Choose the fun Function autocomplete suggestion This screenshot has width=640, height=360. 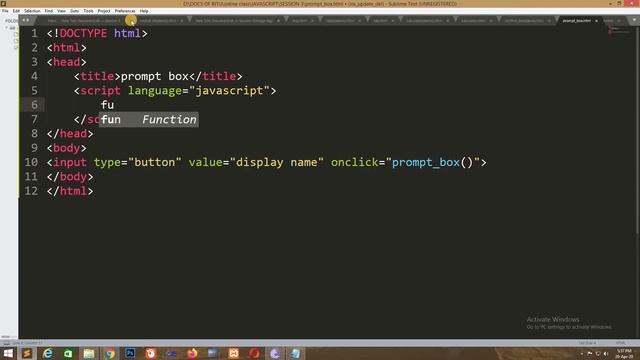[x=149, y=120]
